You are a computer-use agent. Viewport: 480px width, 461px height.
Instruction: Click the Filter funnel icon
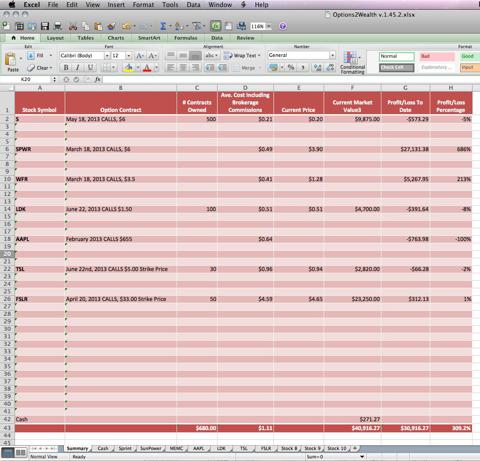tap(197, 26)
